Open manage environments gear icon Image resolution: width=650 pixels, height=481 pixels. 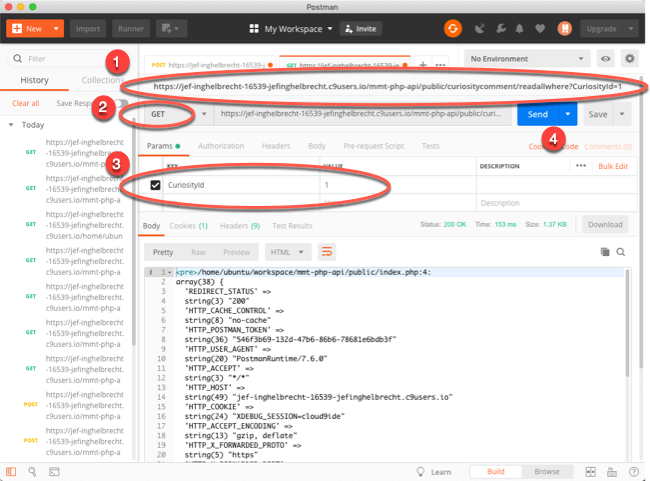(x=630, y=58)
